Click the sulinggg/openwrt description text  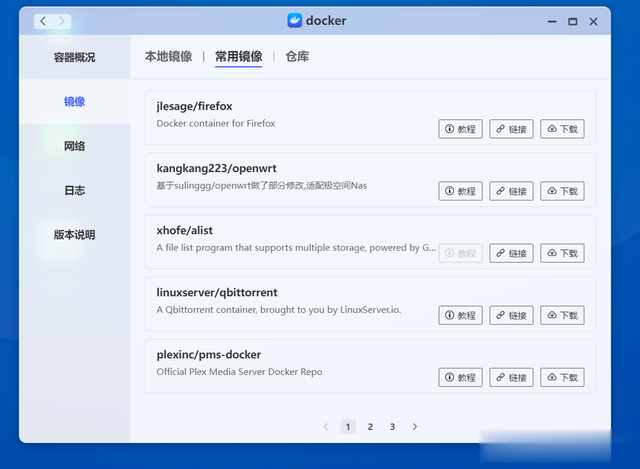(262, 186)
